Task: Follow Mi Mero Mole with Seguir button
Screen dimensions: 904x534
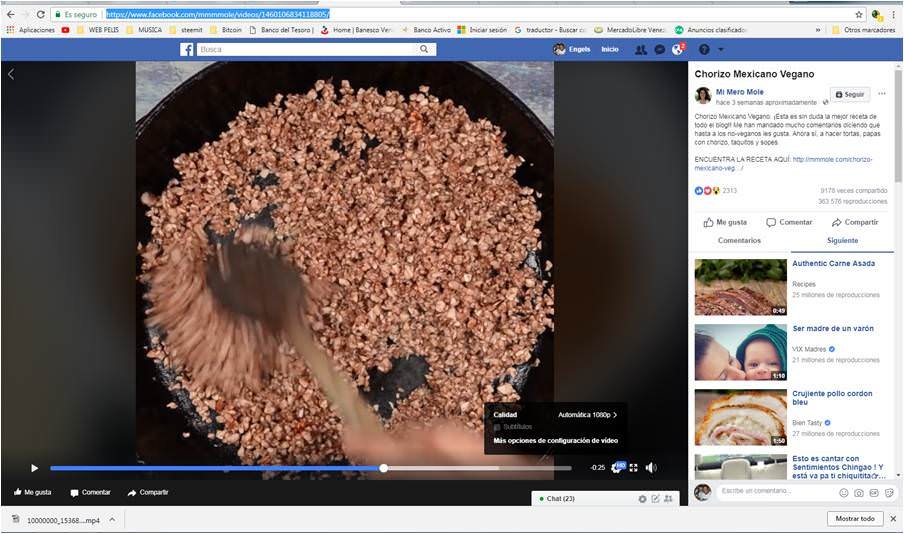Action: (x=850, y=95)
